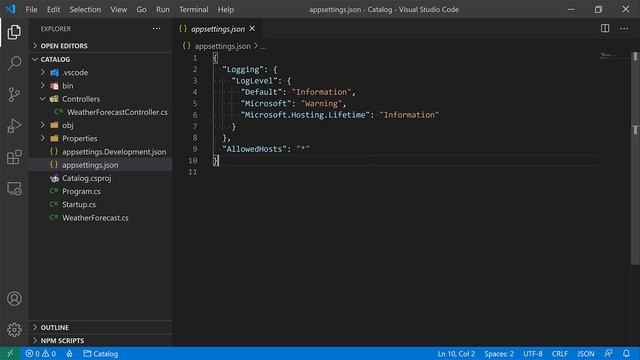This screenshot has width=640, height=360.
Task: Open the Accounts menu icon
Action: (x=14, y=299)
